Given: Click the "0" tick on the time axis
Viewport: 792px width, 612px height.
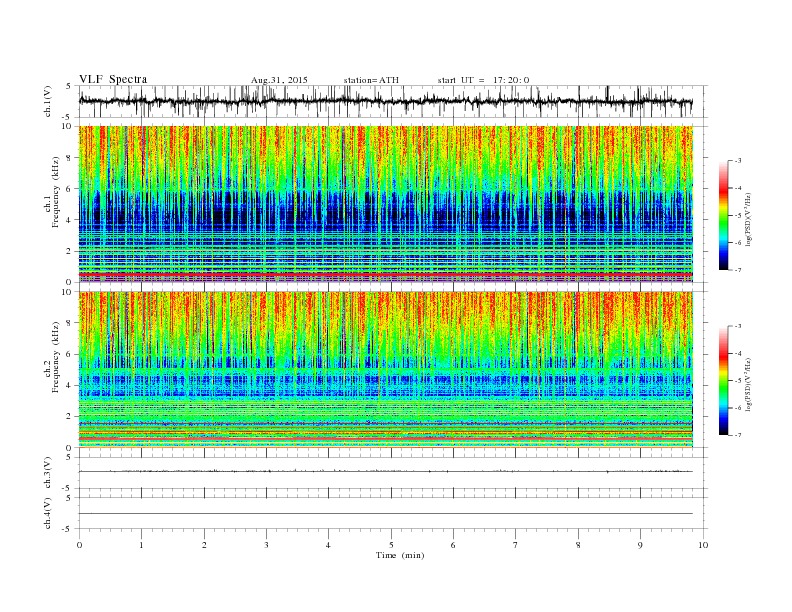Looking at the screenshot, I should tap(79, 545).
